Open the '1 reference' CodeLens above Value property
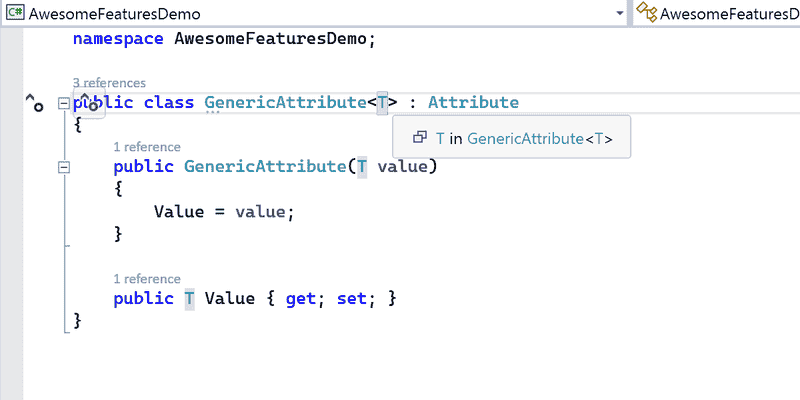 (147, 279)
